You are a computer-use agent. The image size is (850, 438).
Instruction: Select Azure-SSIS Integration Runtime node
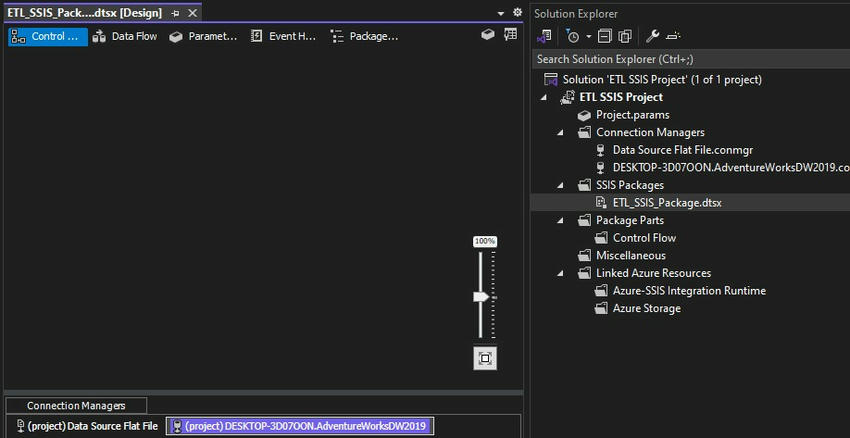coord(689,291)
